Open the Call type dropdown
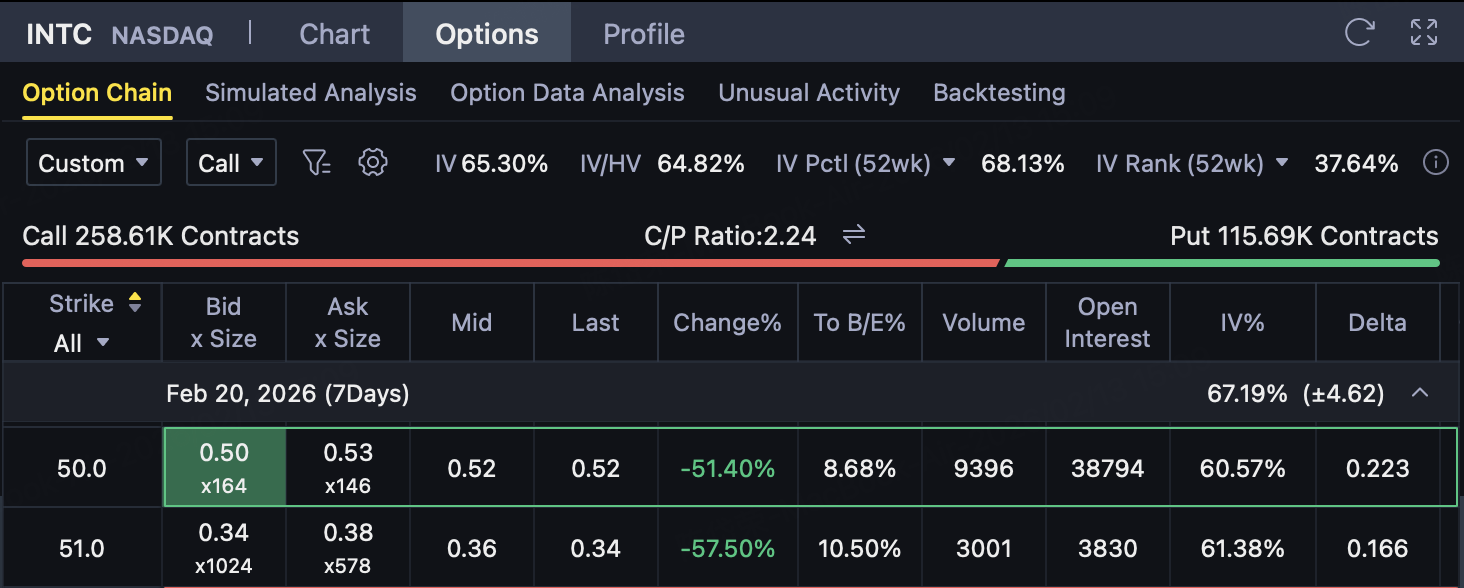 click(230, 163)
